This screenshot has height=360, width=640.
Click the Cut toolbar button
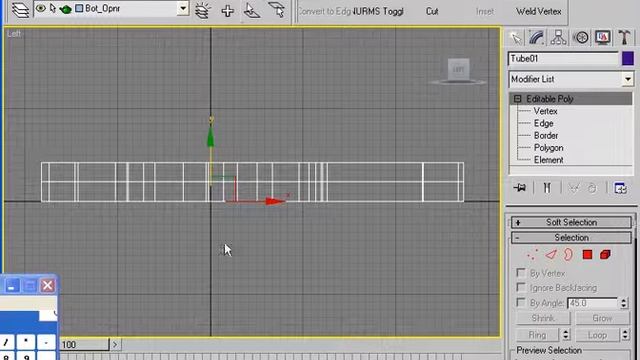(x=432, y=11)
